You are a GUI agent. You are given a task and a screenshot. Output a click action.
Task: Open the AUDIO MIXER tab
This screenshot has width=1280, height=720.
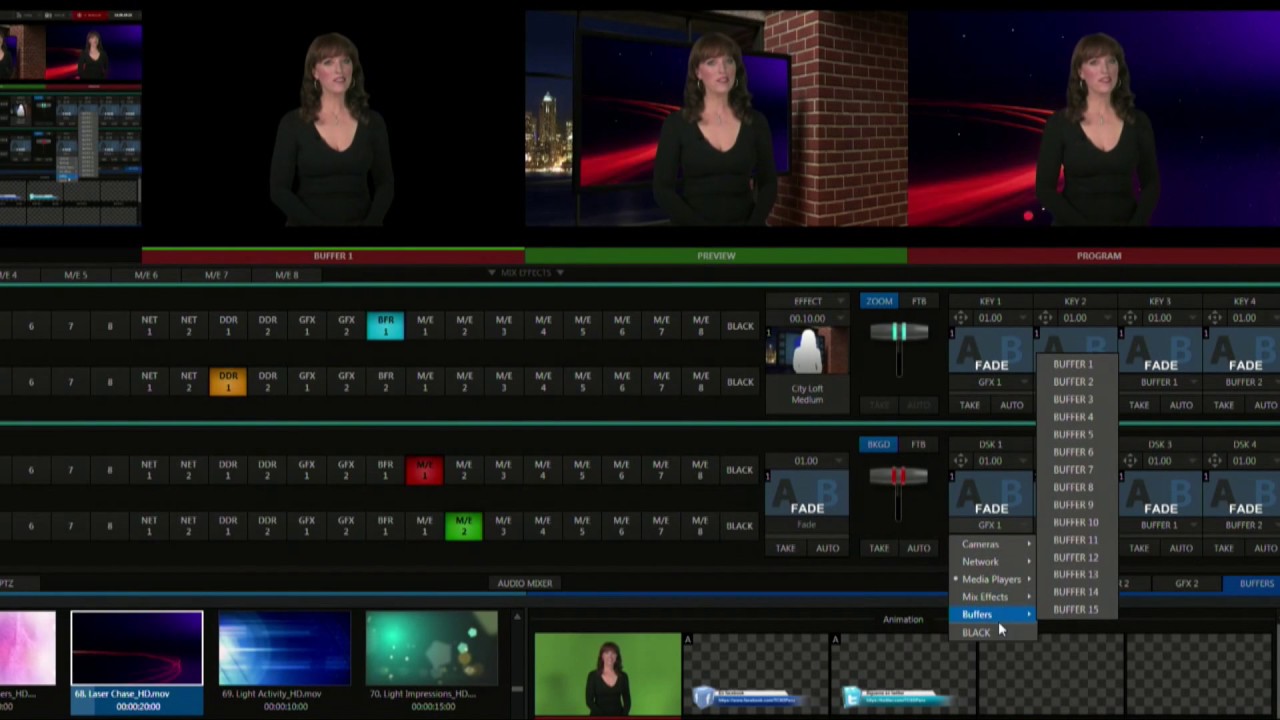click(525, 583)
